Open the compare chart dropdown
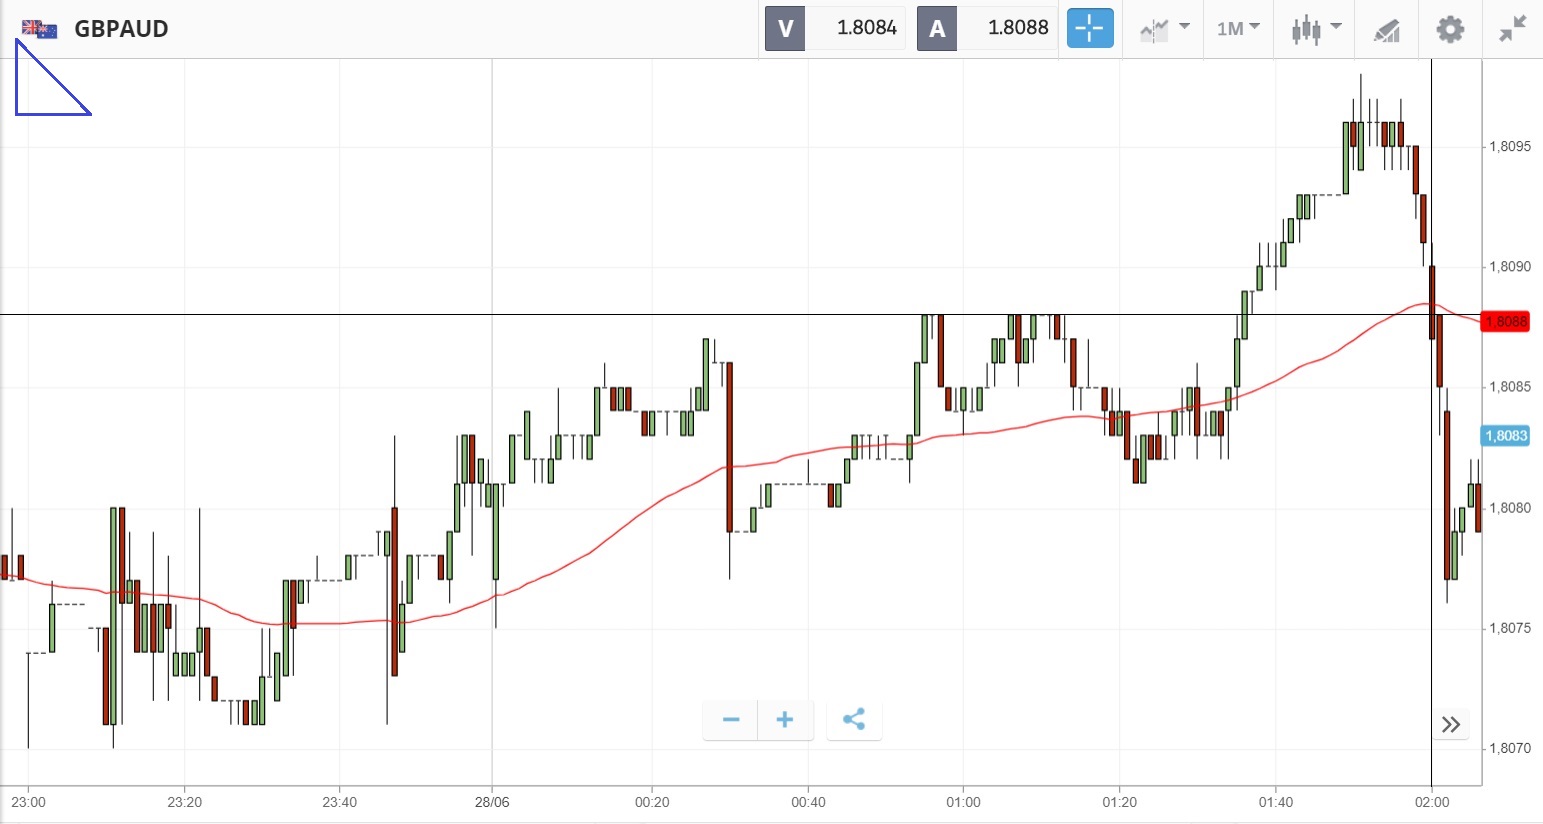1543x824 pixels. point(1165,28)
